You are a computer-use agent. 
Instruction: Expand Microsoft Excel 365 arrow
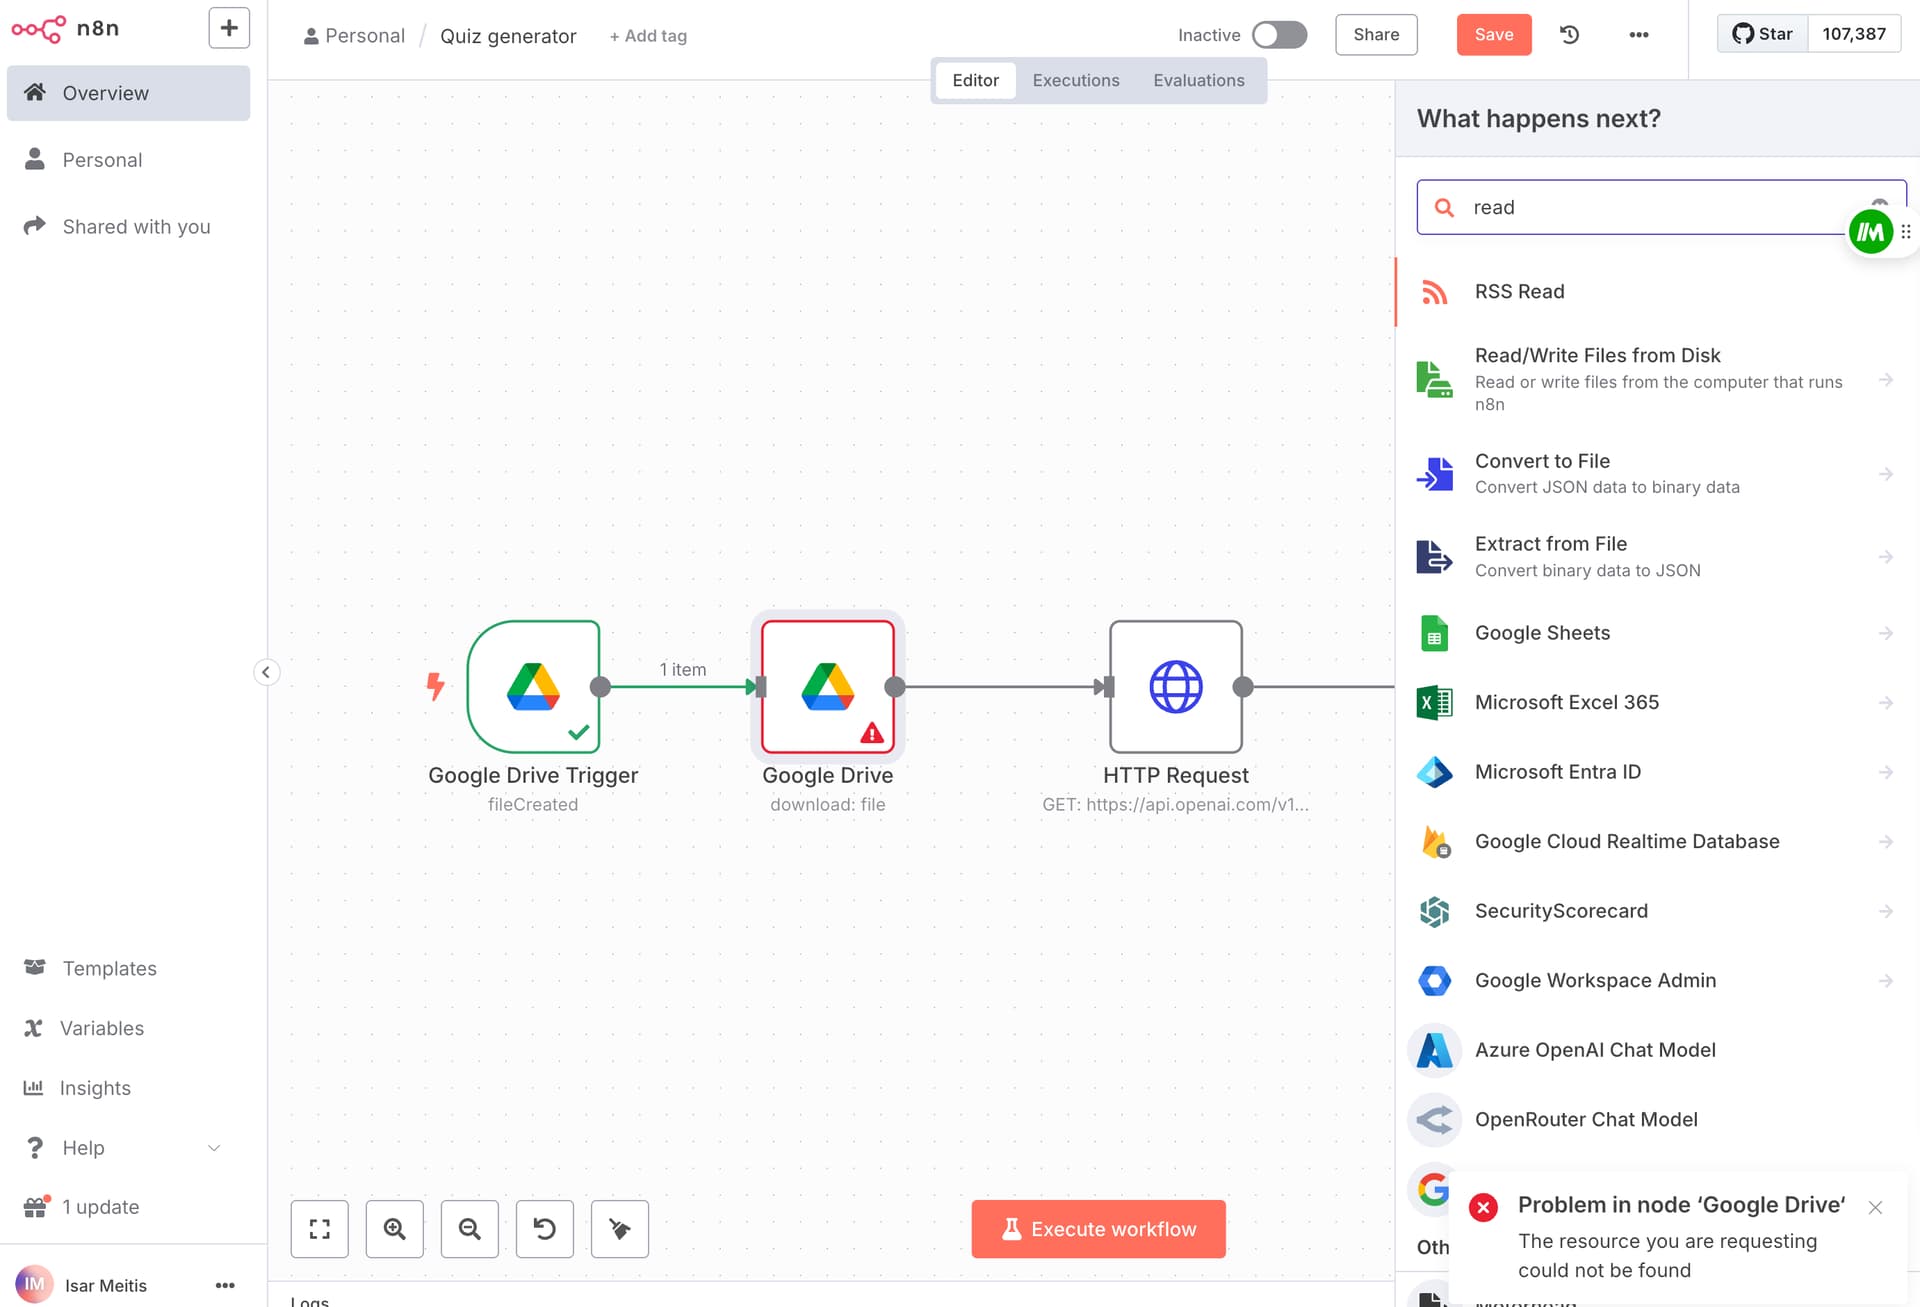click(1885, 703)
